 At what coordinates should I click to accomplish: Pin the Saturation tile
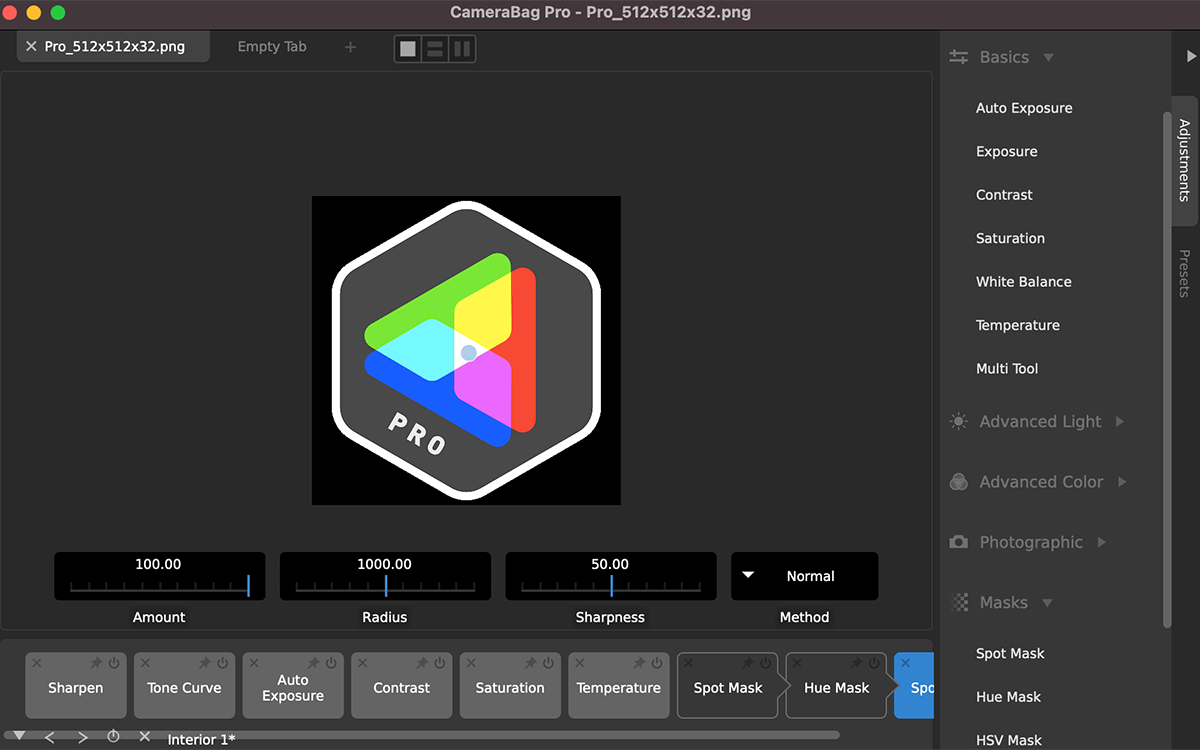coord(531,663)
